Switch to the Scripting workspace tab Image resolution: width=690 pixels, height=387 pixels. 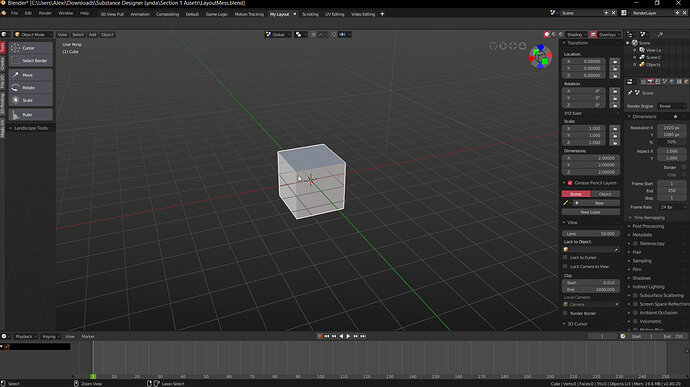point(310,14)
